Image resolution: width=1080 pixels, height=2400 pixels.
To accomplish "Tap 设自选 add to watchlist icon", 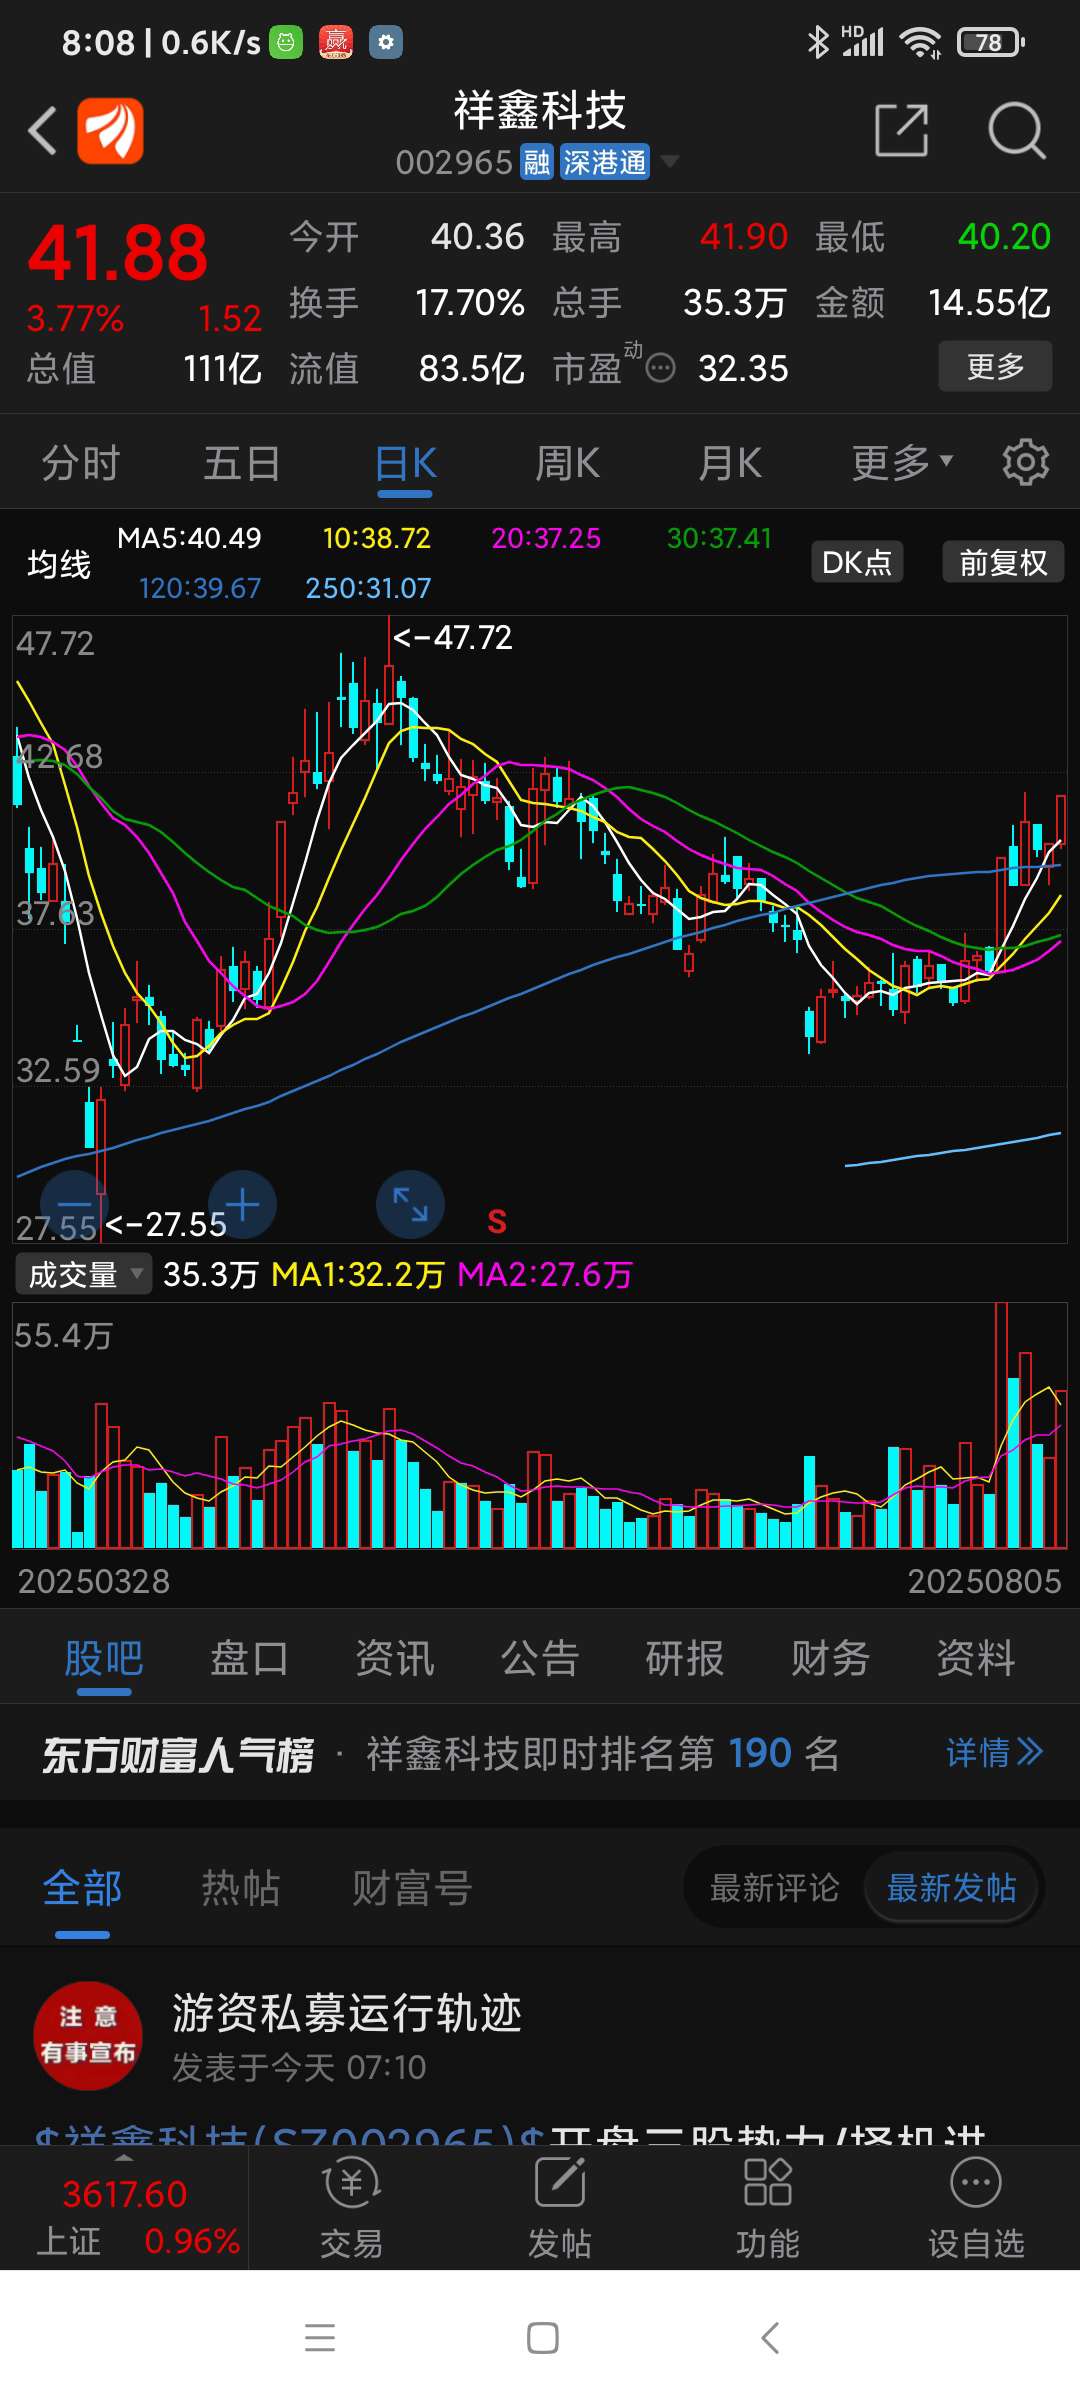I will (x=976, y=2207).
